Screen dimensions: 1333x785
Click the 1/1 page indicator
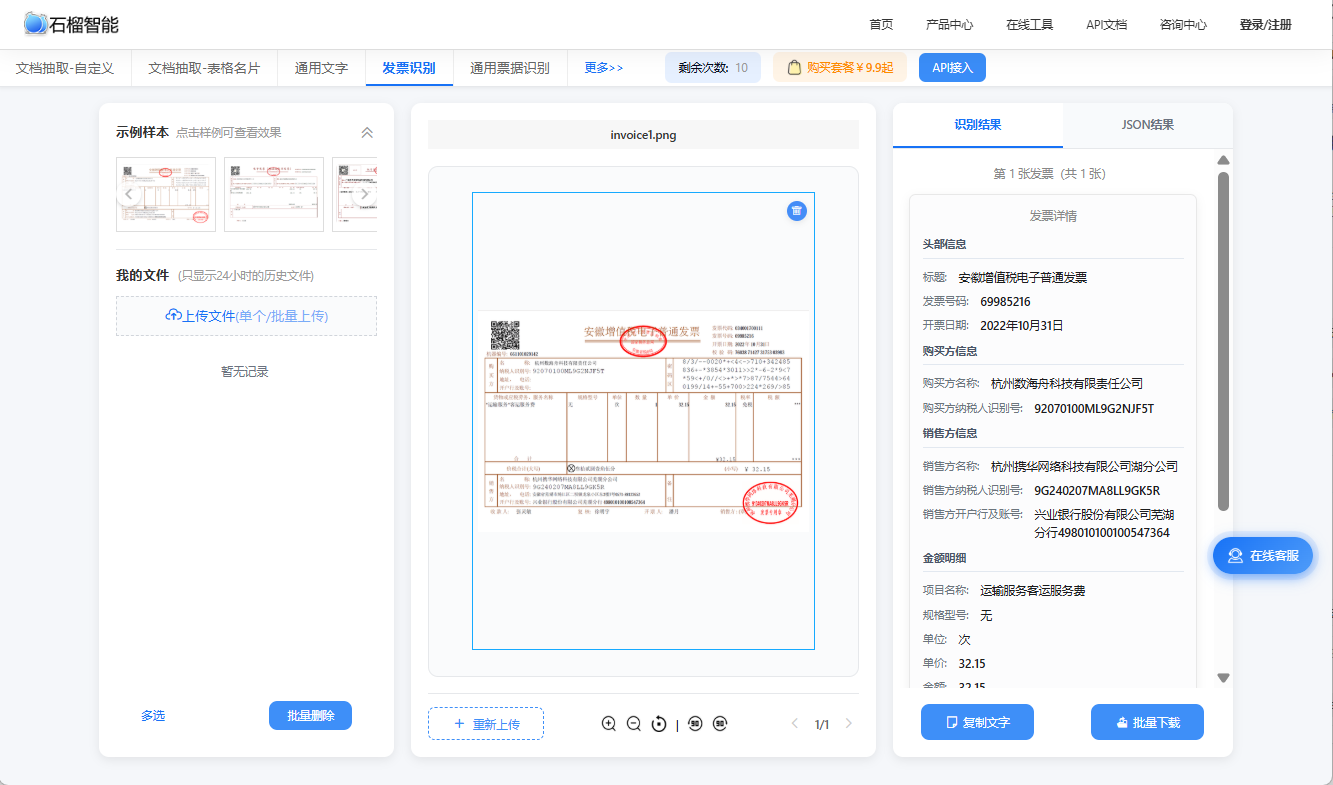pyautogui.click(x=822, y=724)
